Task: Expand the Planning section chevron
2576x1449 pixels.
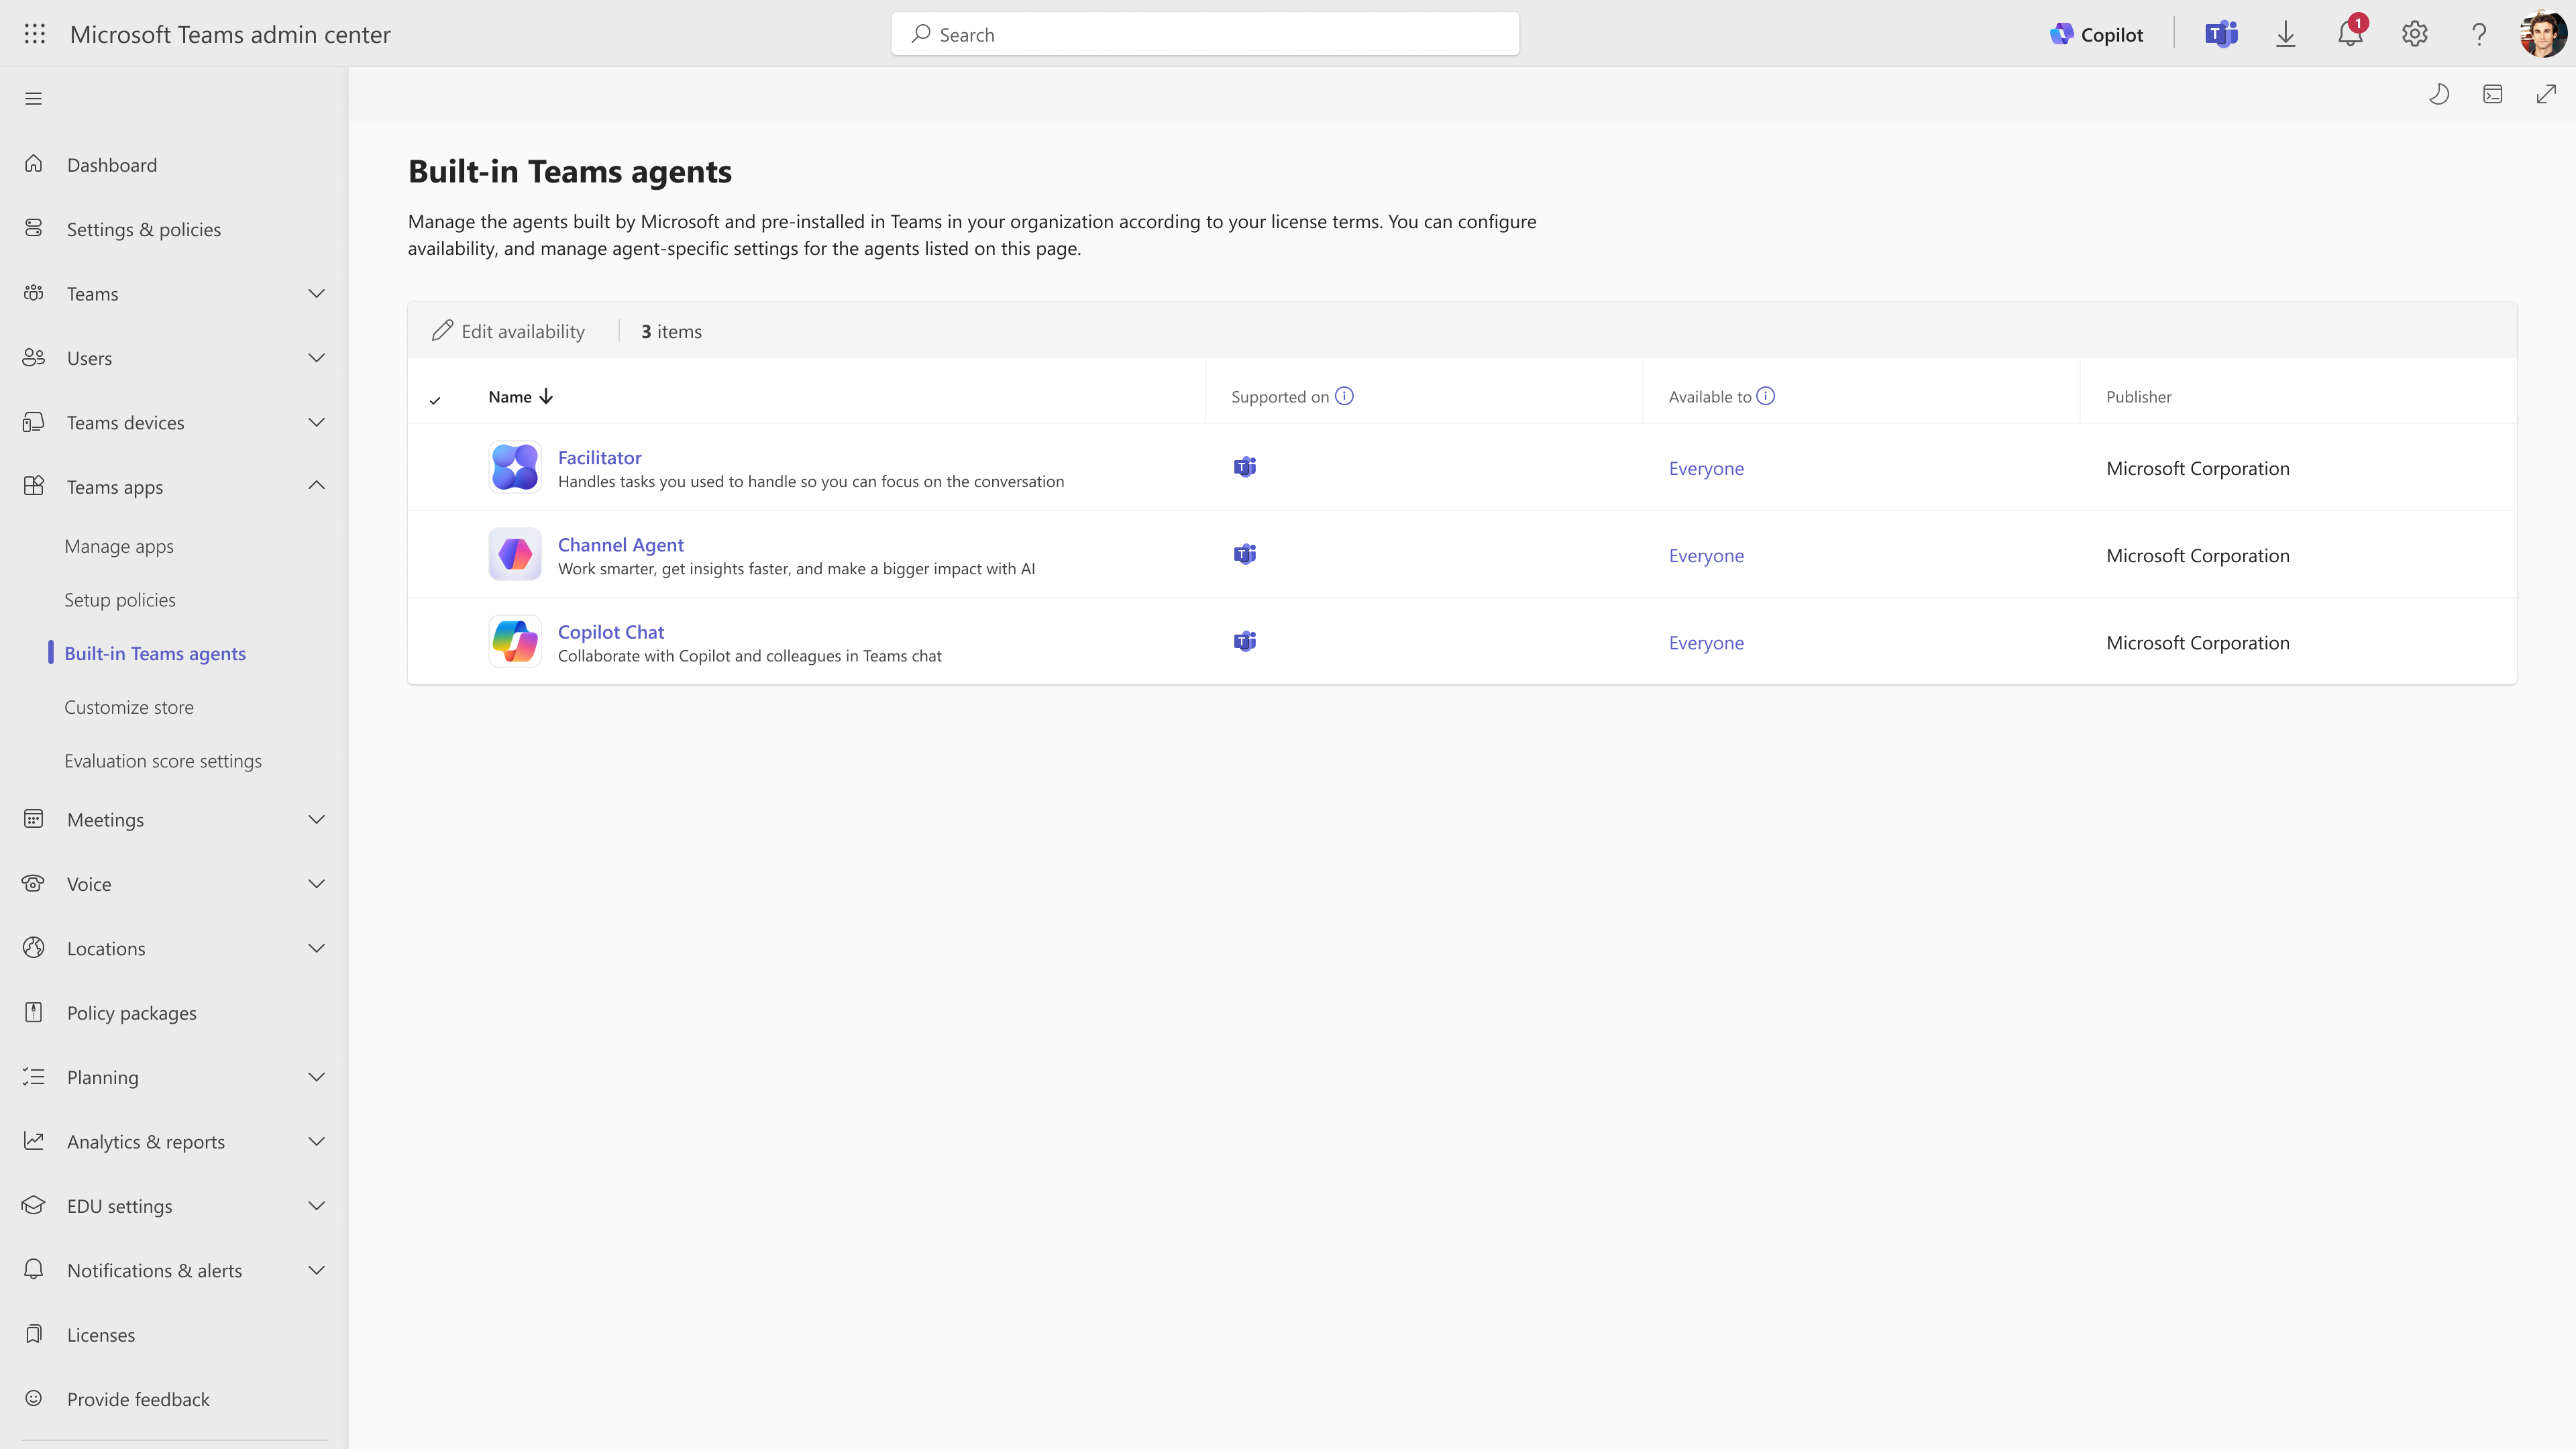Action: coord(316,1077)
